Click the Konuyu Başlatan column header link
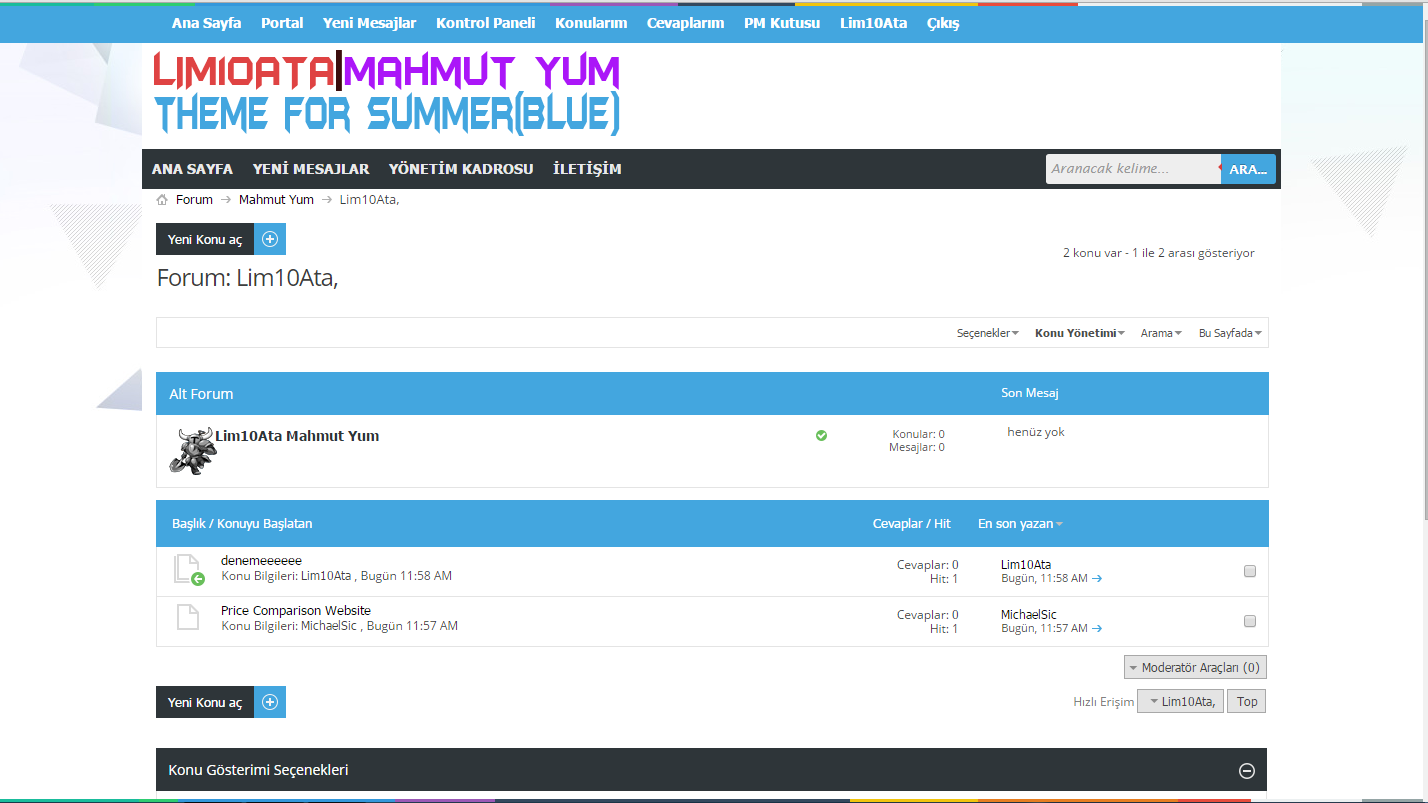This screenshot has width=1428, height=803. pyautogui.click(x=265, y=523)
